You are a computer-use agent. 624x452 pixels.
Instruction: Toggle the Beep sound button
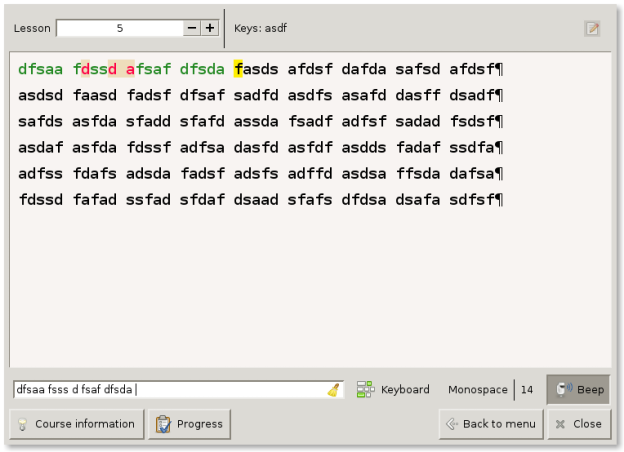(x=577, y=390)
